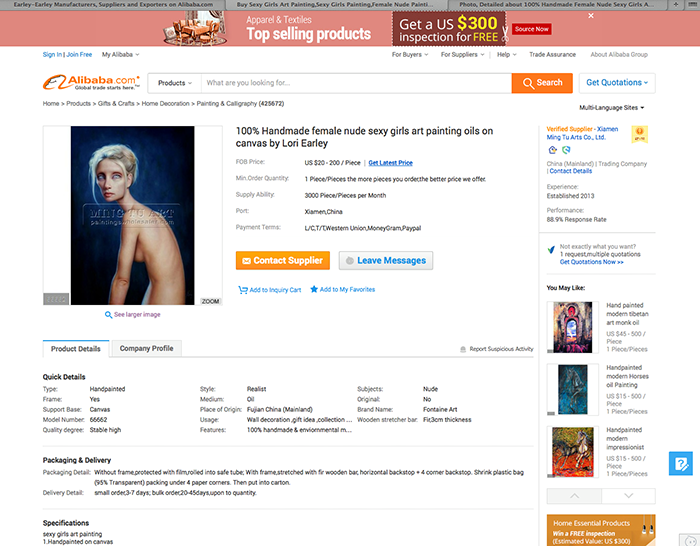Open the blue floating feedback icon
The width and height of the screenshot is (700, 546).
pos(681,463)
